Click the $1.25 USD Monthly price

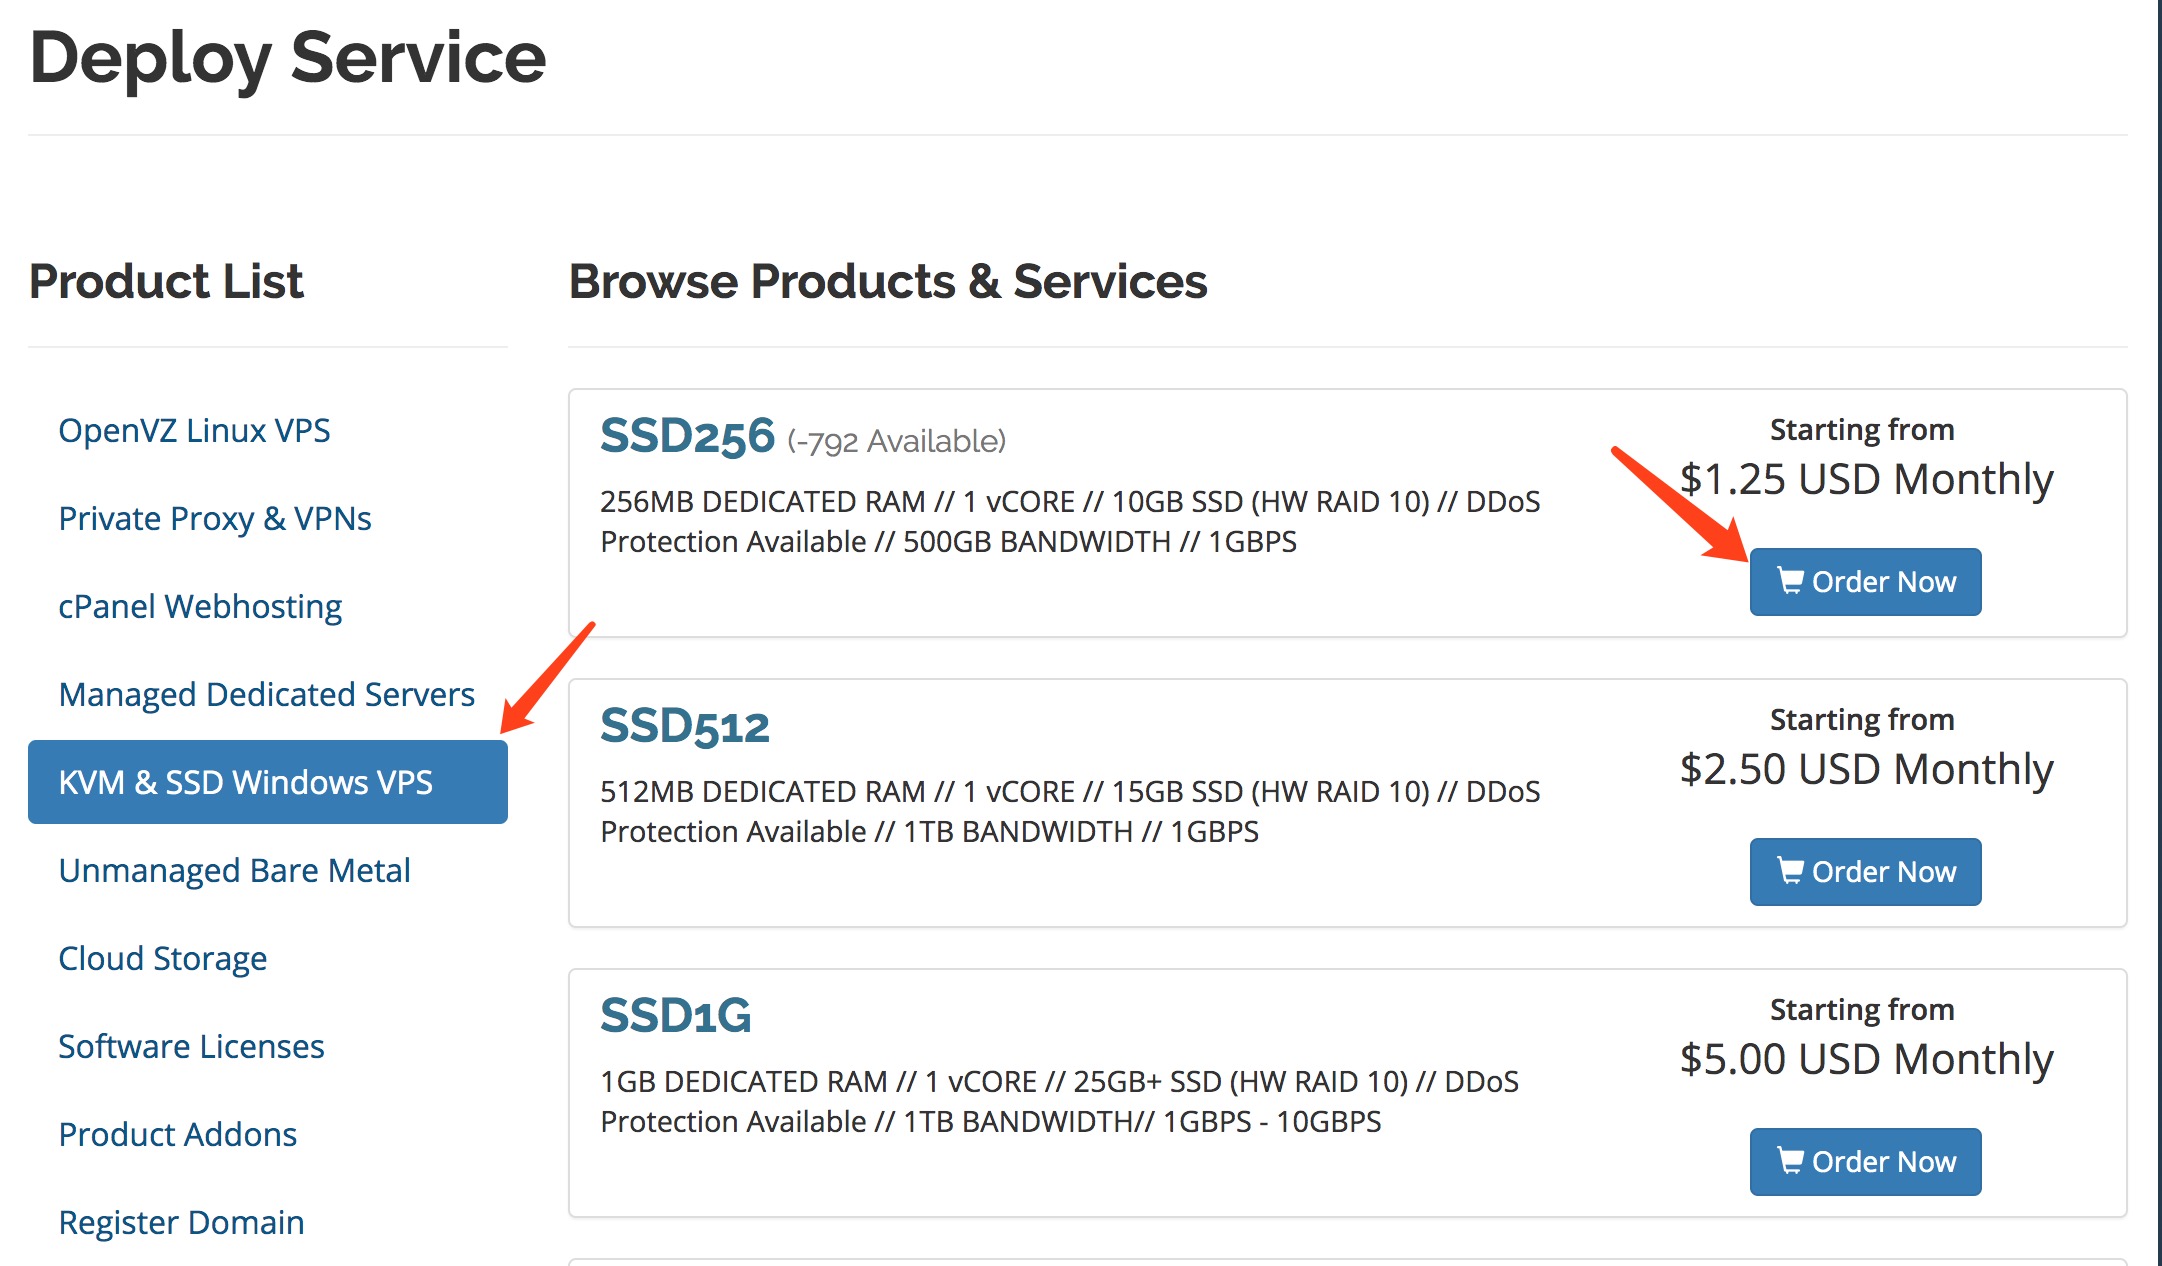click(1866, 479)
